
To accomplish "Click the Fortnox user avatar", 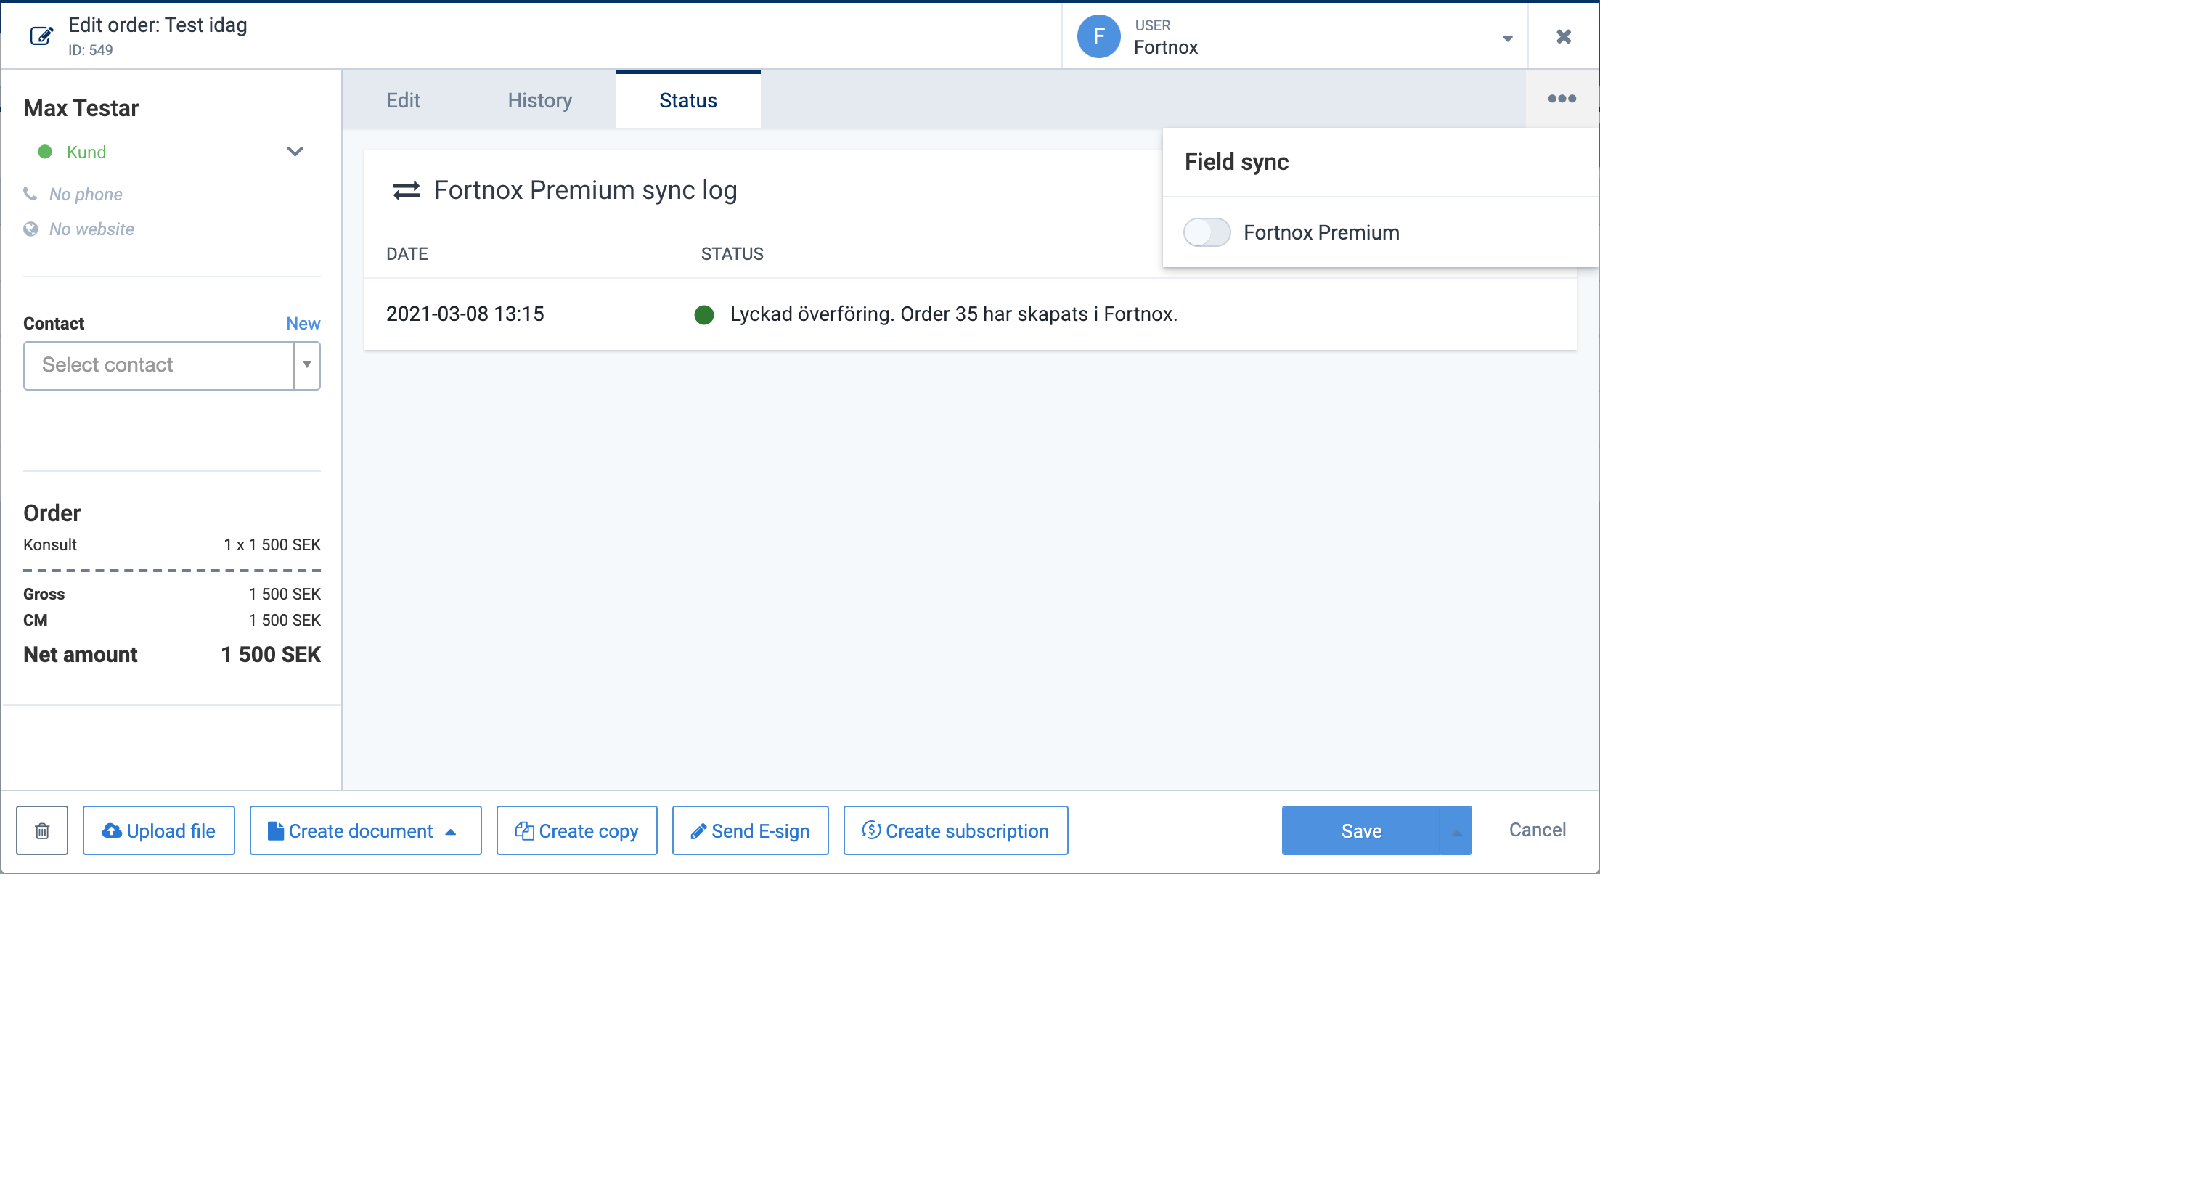I will [x=1098, y=37].
